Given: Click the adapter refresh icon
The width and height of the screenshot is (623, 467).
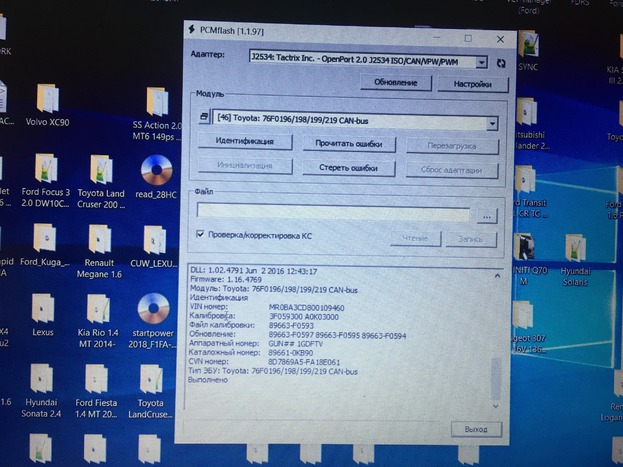Looking at the screenshot, I should click(500, 62).
